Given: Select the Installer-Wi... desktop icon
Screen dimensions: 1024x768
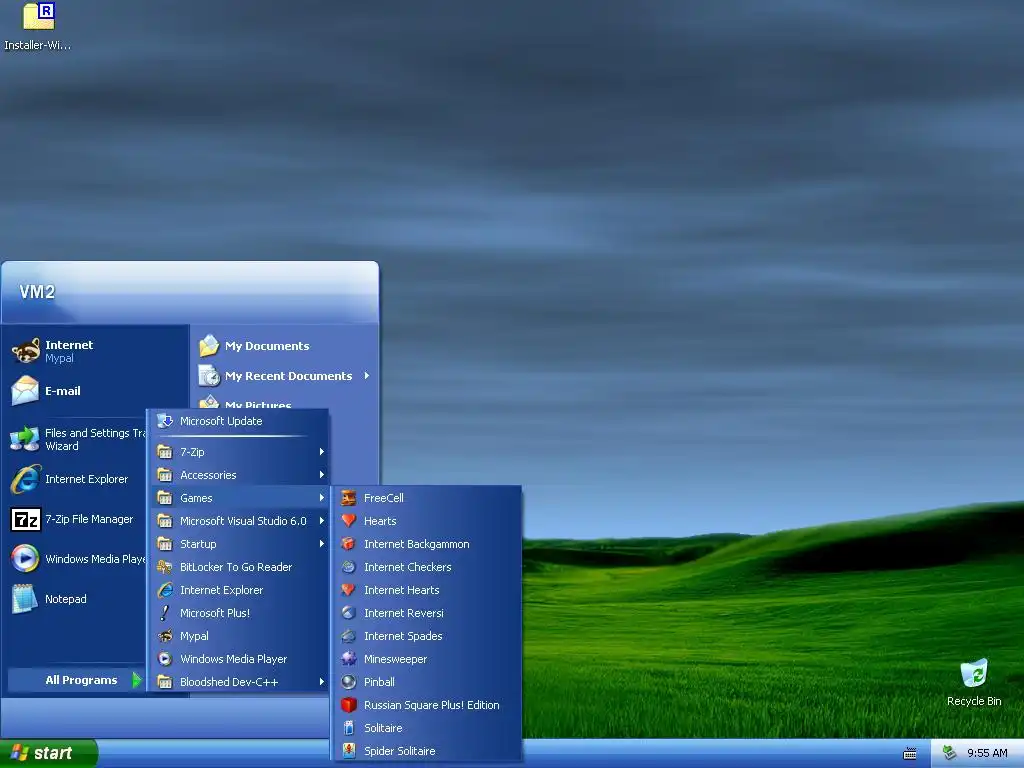Looking at the screenshot, I should point(37,27).
